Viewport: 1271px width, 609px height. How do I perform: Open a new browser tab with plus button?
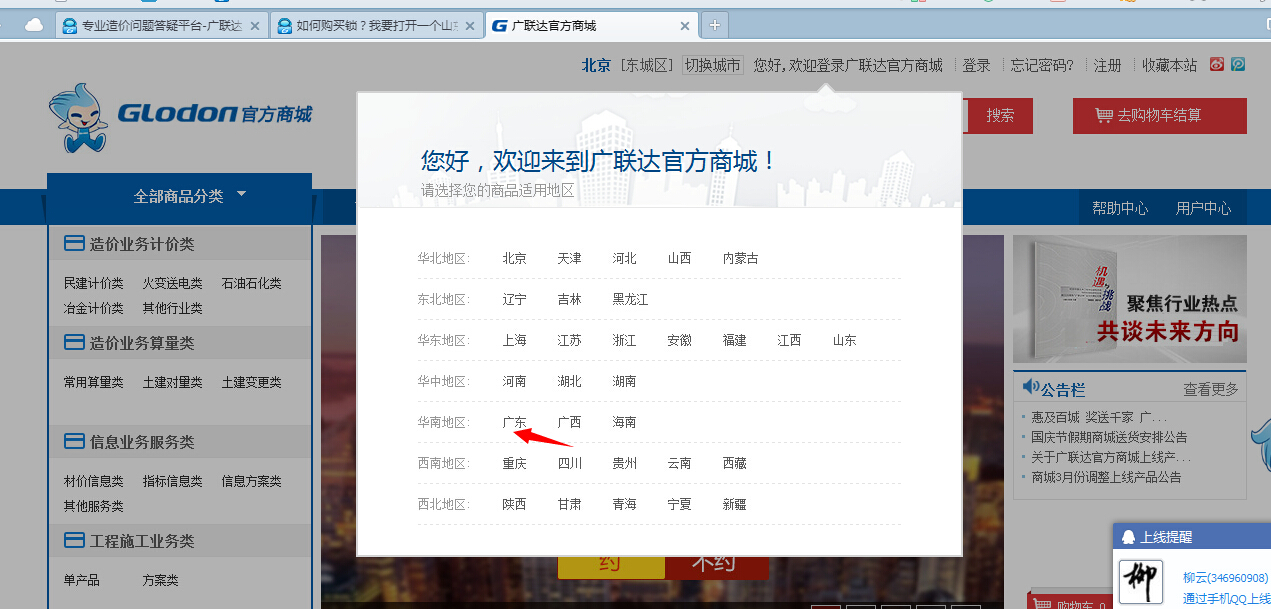point(715,25)
